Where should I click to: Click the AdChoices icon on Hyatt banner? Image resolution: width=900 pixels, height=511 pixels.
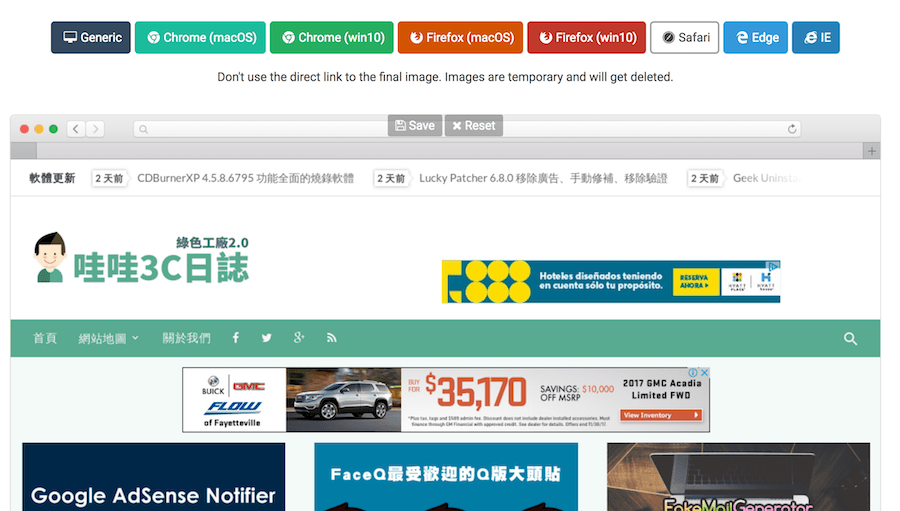click(x=774, y=266)
